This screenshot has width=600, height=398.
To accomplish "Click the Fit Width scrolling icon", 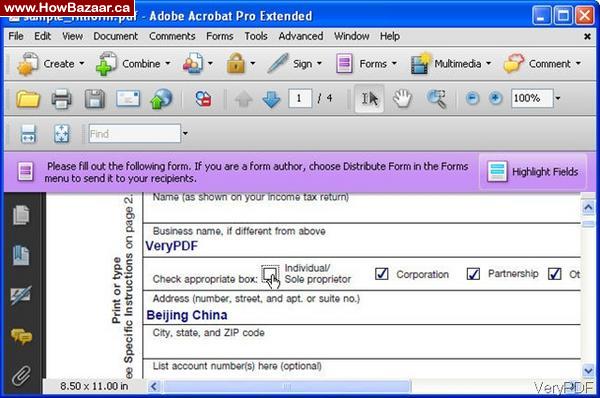I will 28,134.
